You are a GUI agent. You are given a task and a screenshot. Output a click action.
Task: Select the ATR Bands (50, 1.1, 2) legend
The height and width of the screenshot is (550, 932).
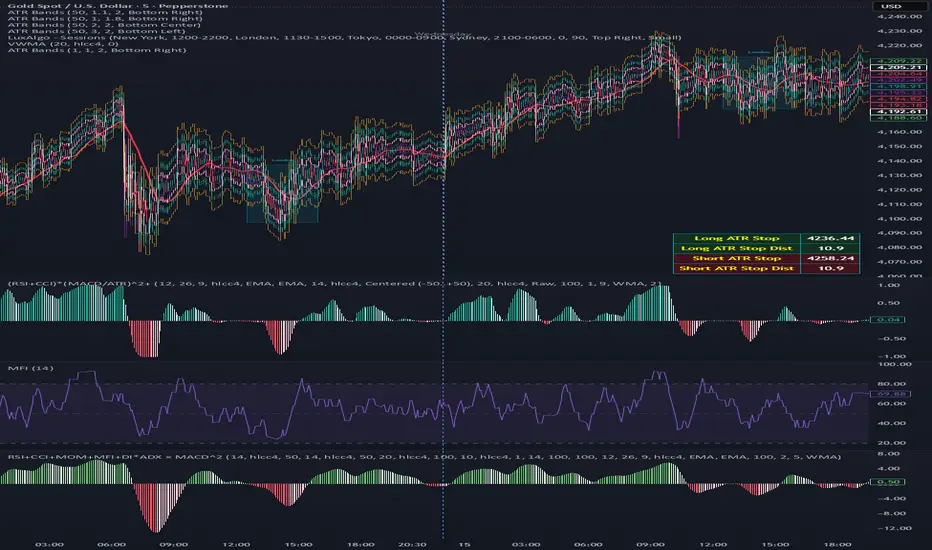point(105,12)
